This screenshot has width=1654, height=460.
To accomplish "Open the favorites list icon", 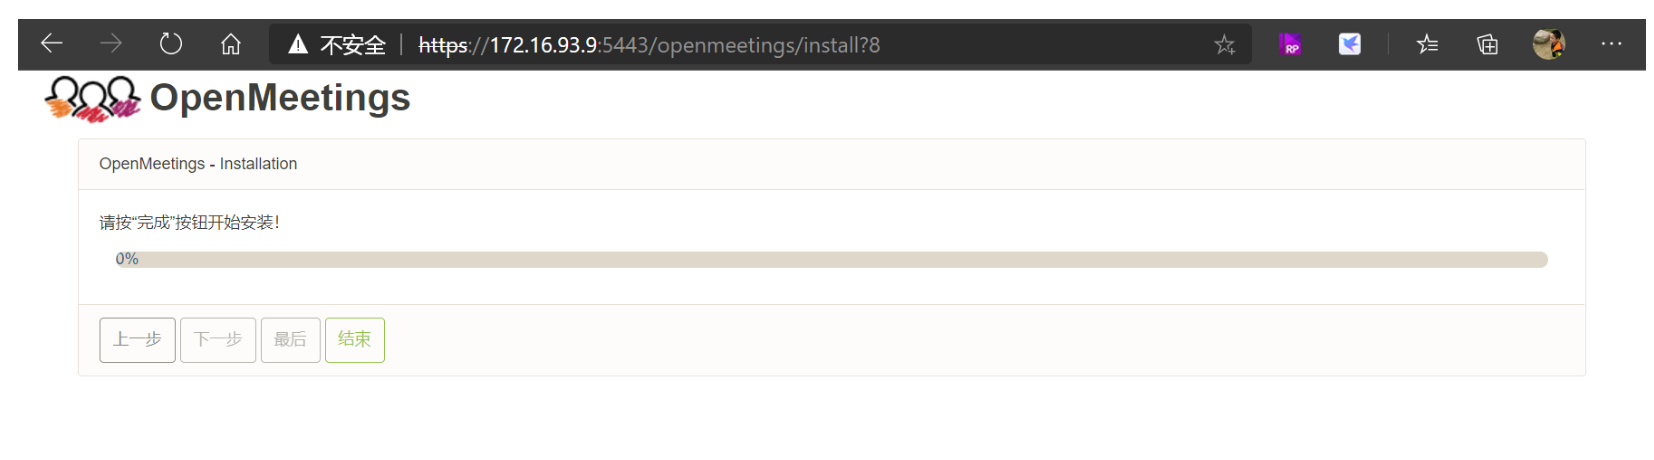I will point(1427,44).
